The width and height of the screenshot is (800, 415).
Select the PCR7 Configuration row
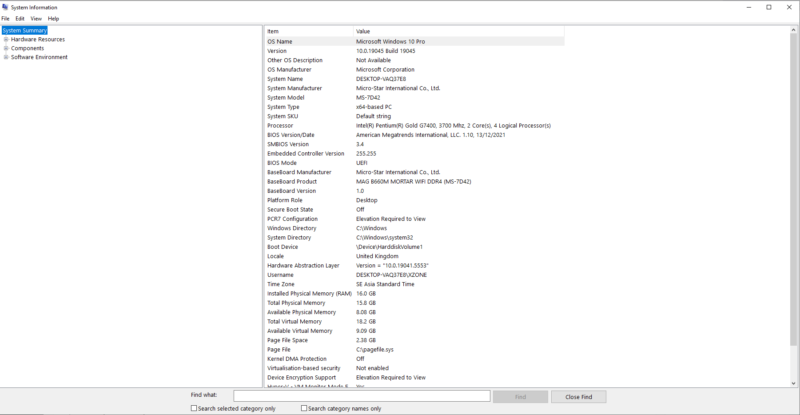click(x=414, y=219)
